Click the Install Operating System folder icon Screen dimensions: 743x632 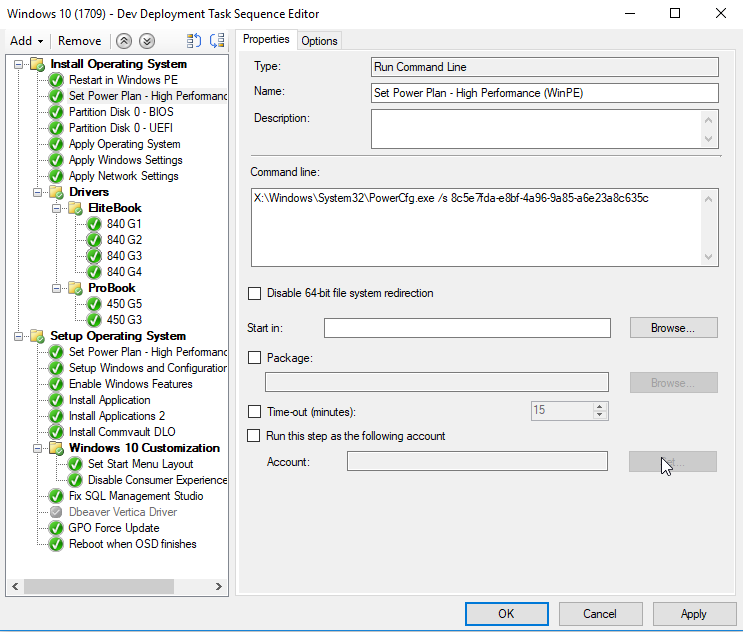[x=38, y=64]
